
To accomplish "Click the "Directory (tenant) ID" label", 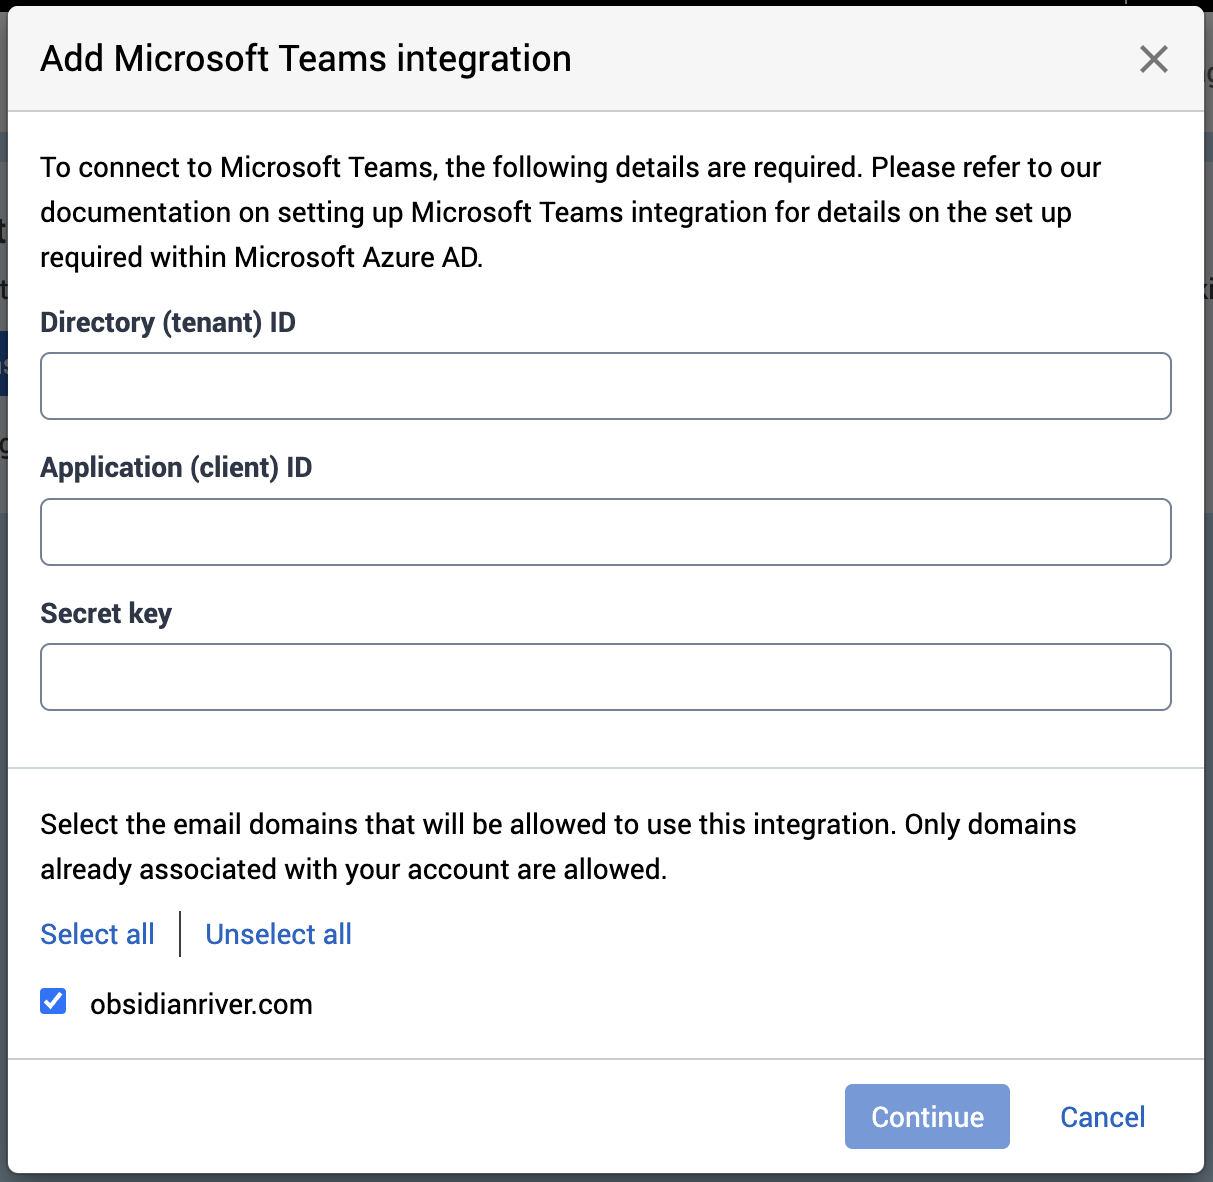I will 168,322.
